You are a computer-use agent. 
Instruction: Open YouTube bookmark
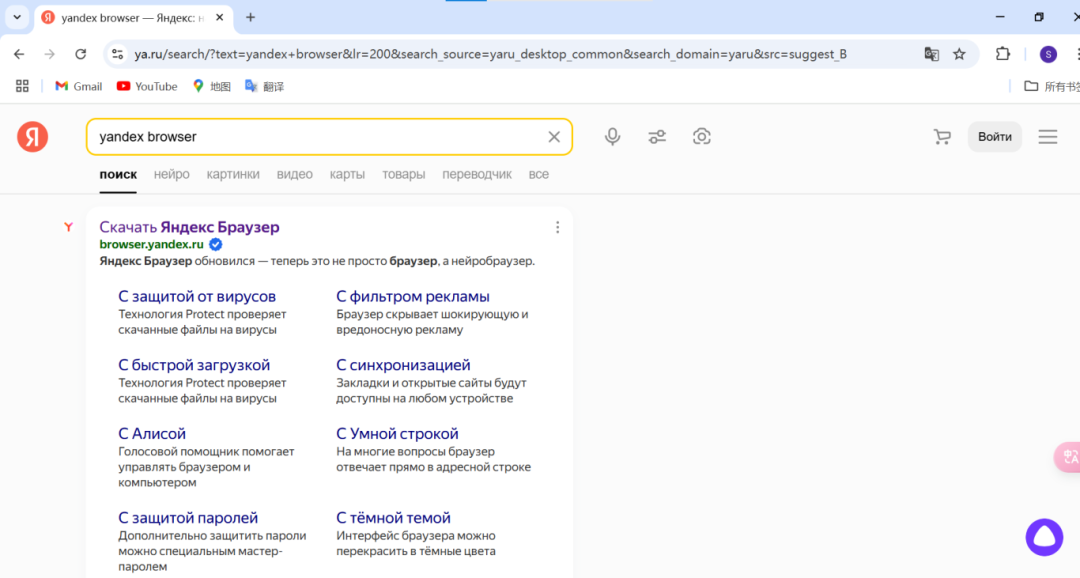(147, 86)
